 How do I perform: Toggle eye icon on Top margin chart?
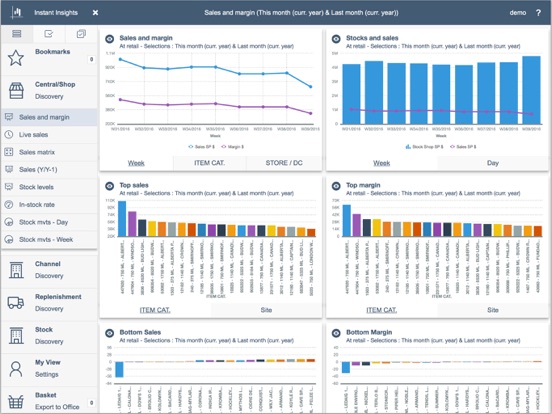(x=336, y=186)
